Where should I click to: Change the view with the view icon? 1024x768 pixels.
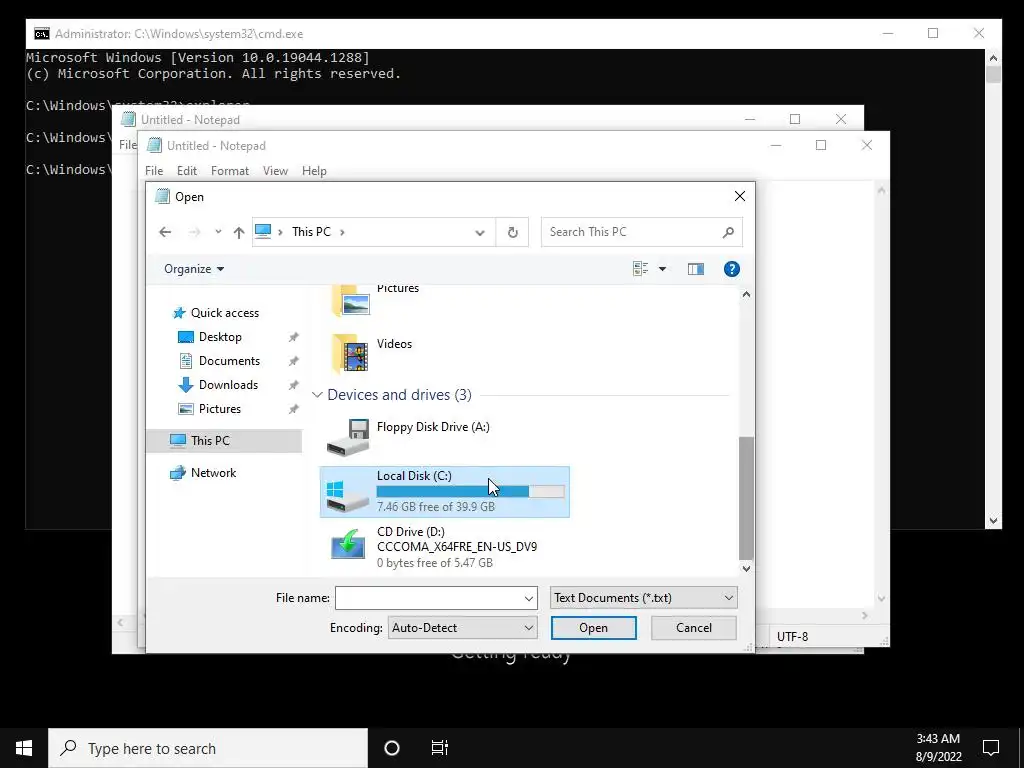click(x=640, y=269)
